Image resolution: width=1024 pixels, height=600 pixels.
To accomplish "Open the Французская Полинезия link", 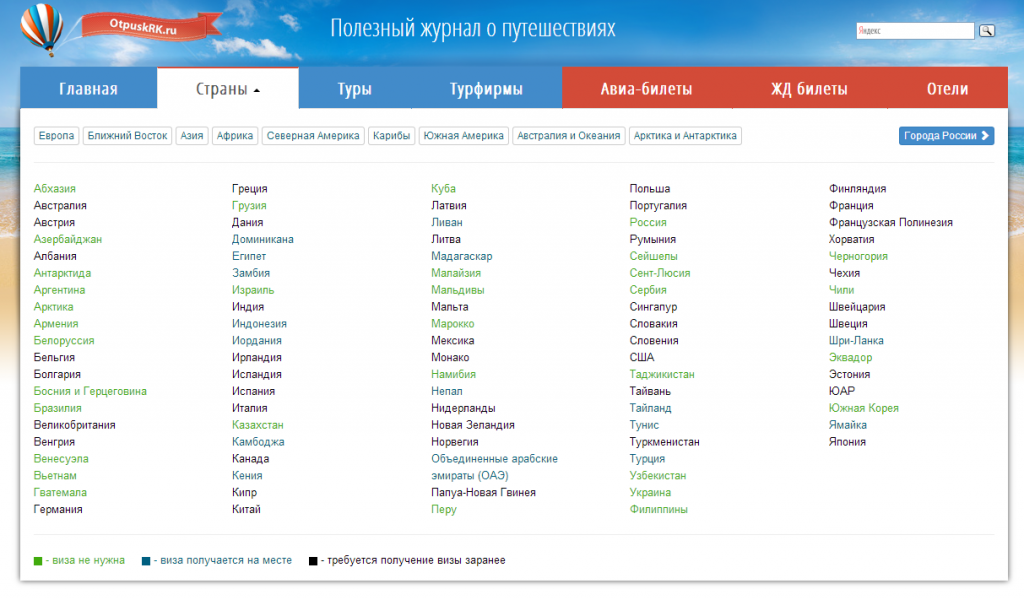I will click(891, 223).
